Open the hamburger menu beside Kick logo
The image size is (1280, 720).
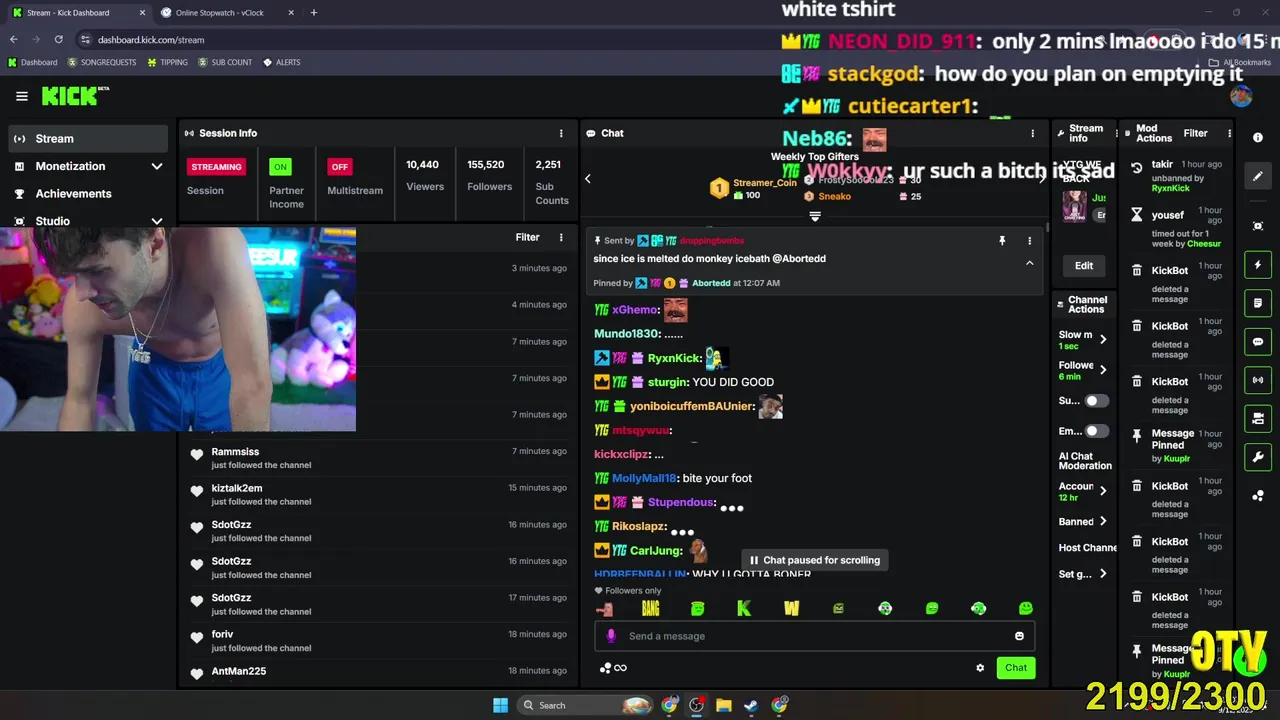22,96
